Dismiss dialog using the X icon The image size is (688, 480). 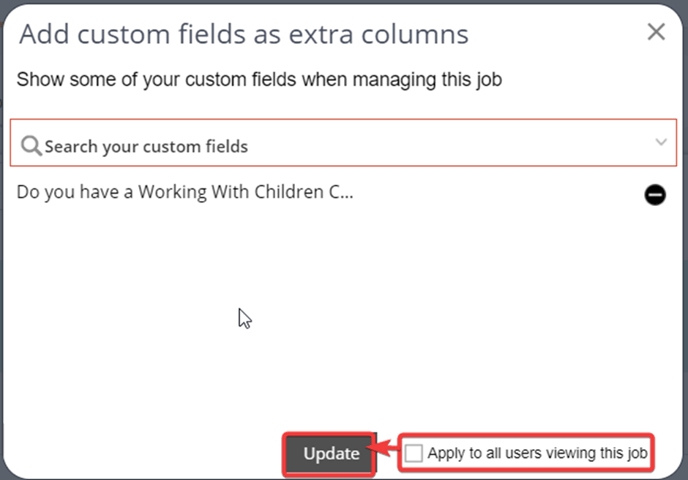coord(656,32)
